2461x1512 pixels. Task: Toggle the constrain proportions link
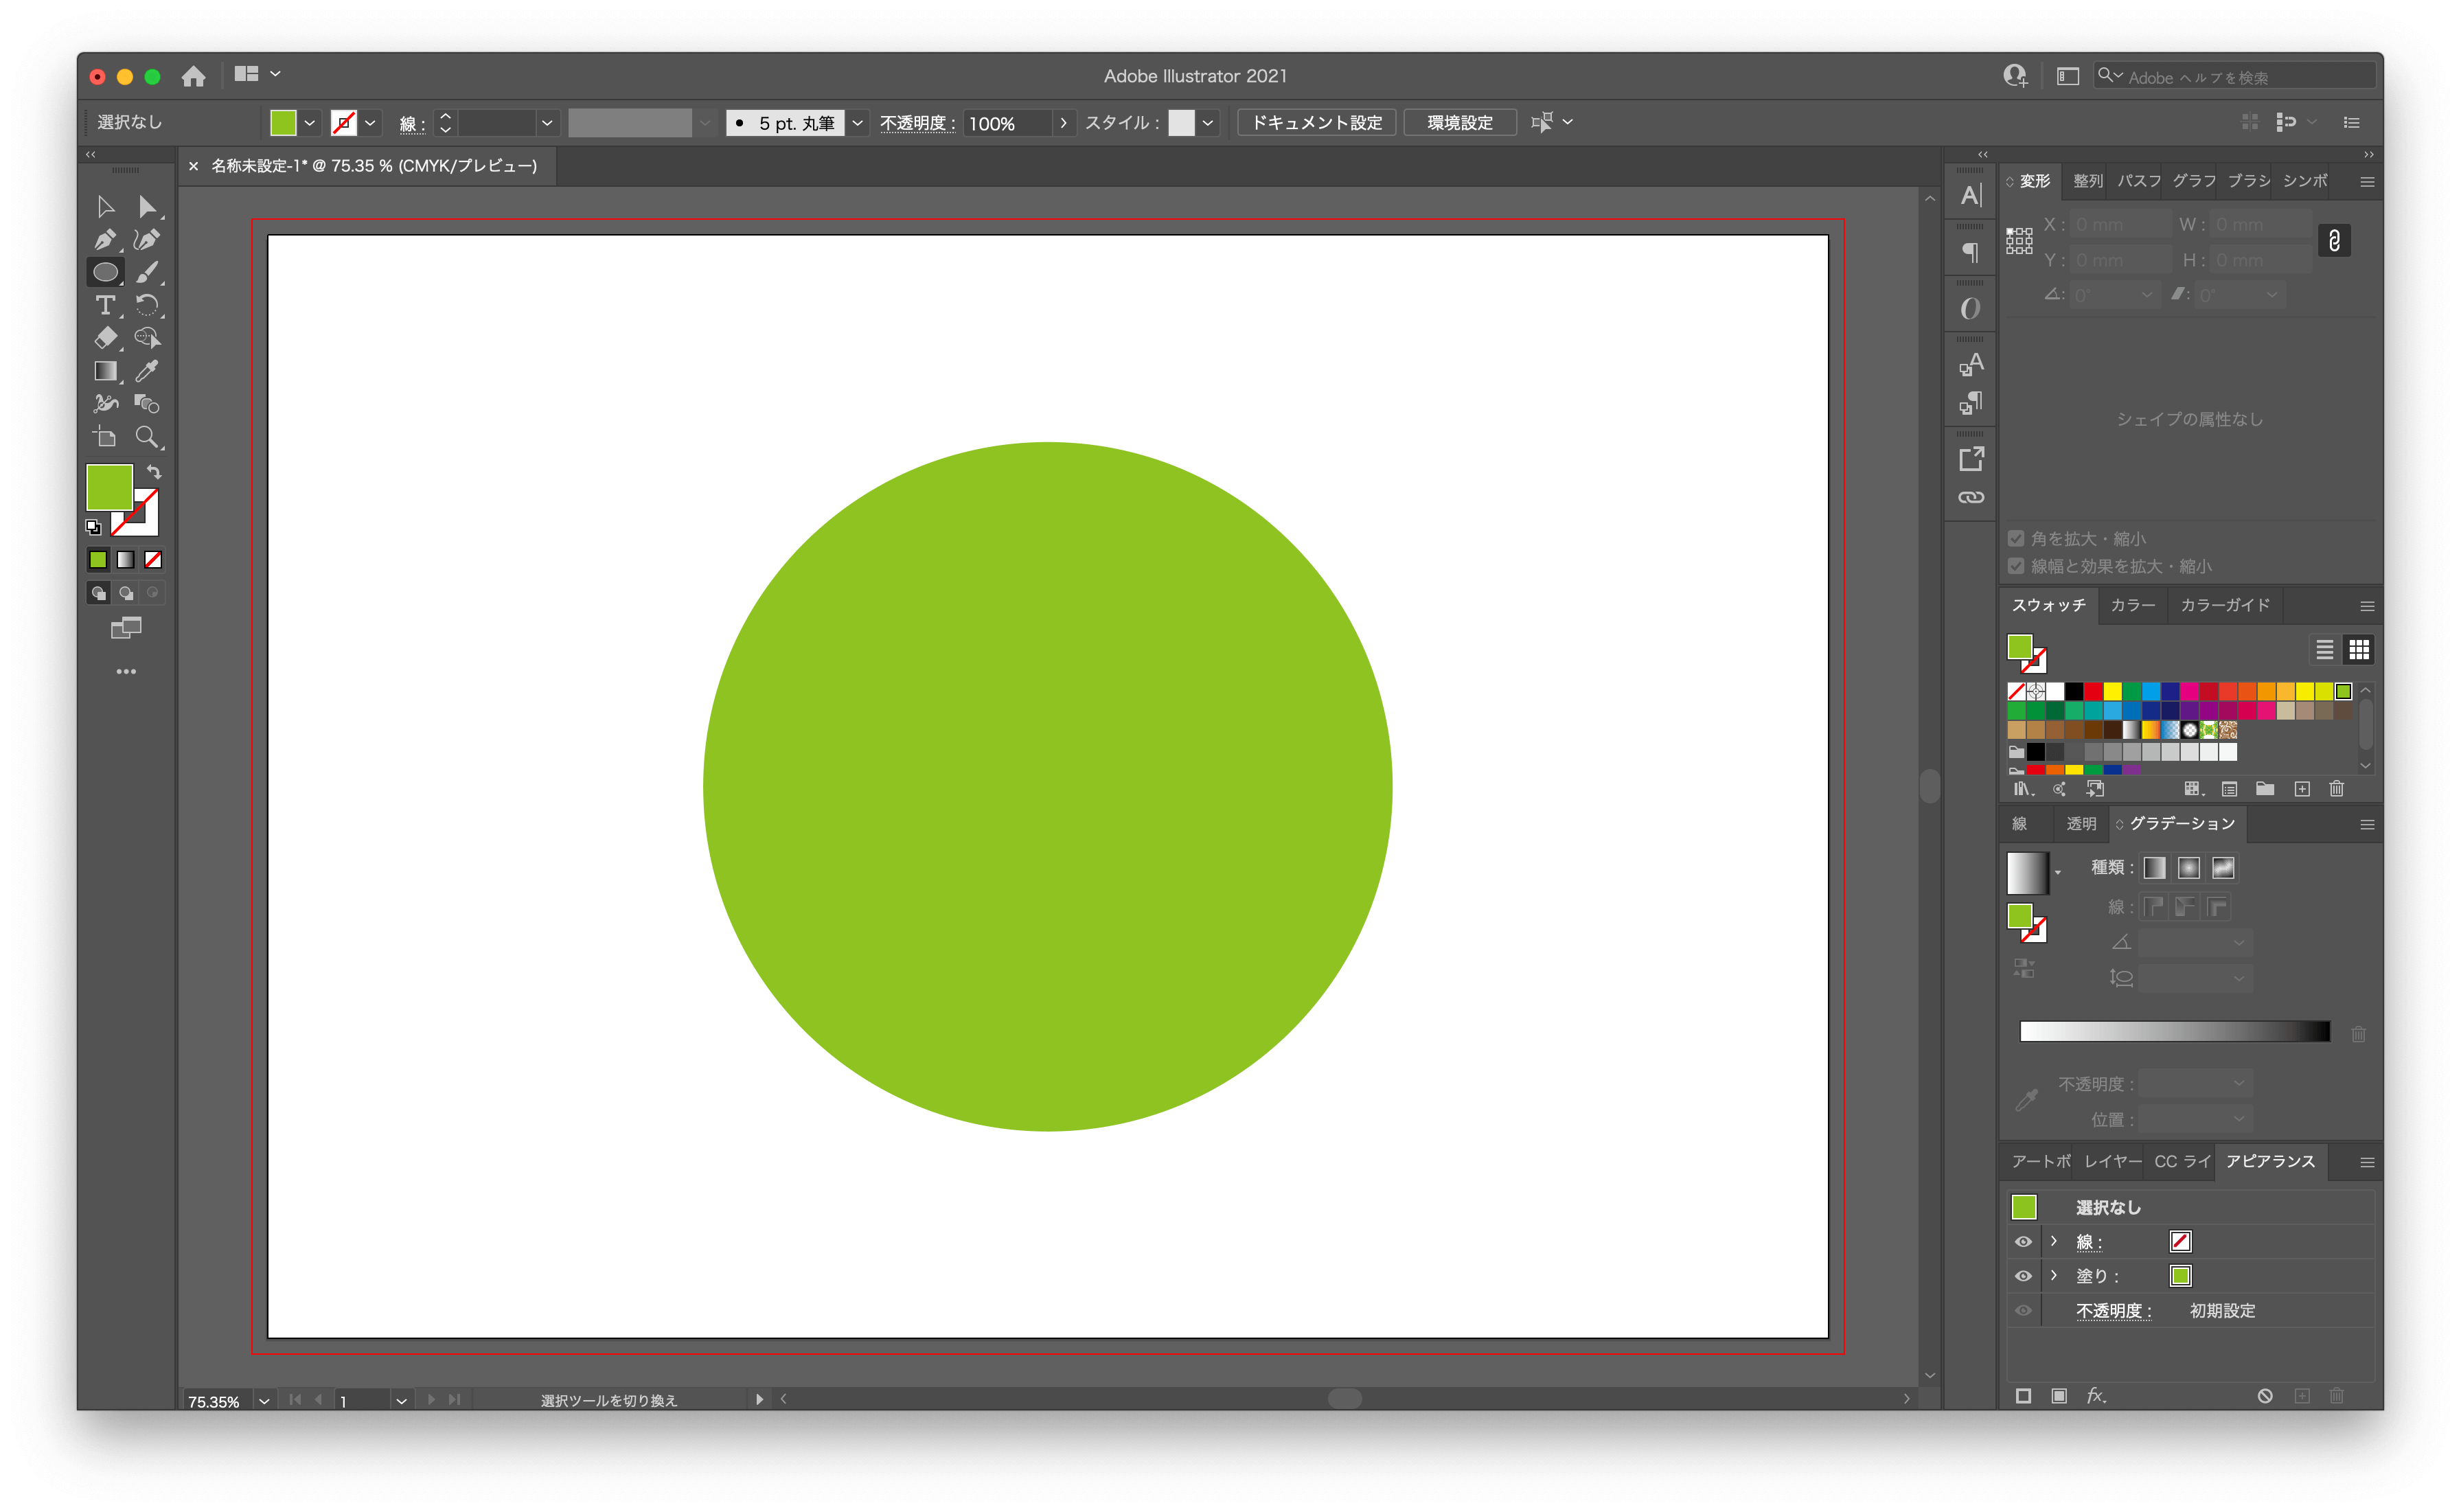pos(2334,241)
